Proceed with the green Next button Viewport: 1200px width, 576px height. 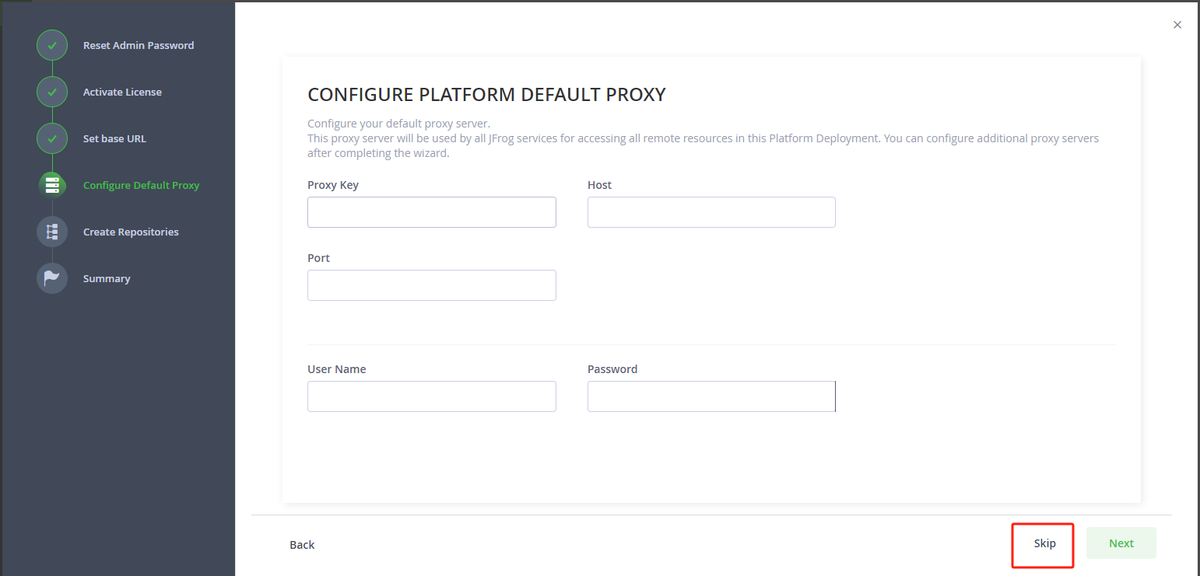pyautogui.click(x=1121, y=543)
